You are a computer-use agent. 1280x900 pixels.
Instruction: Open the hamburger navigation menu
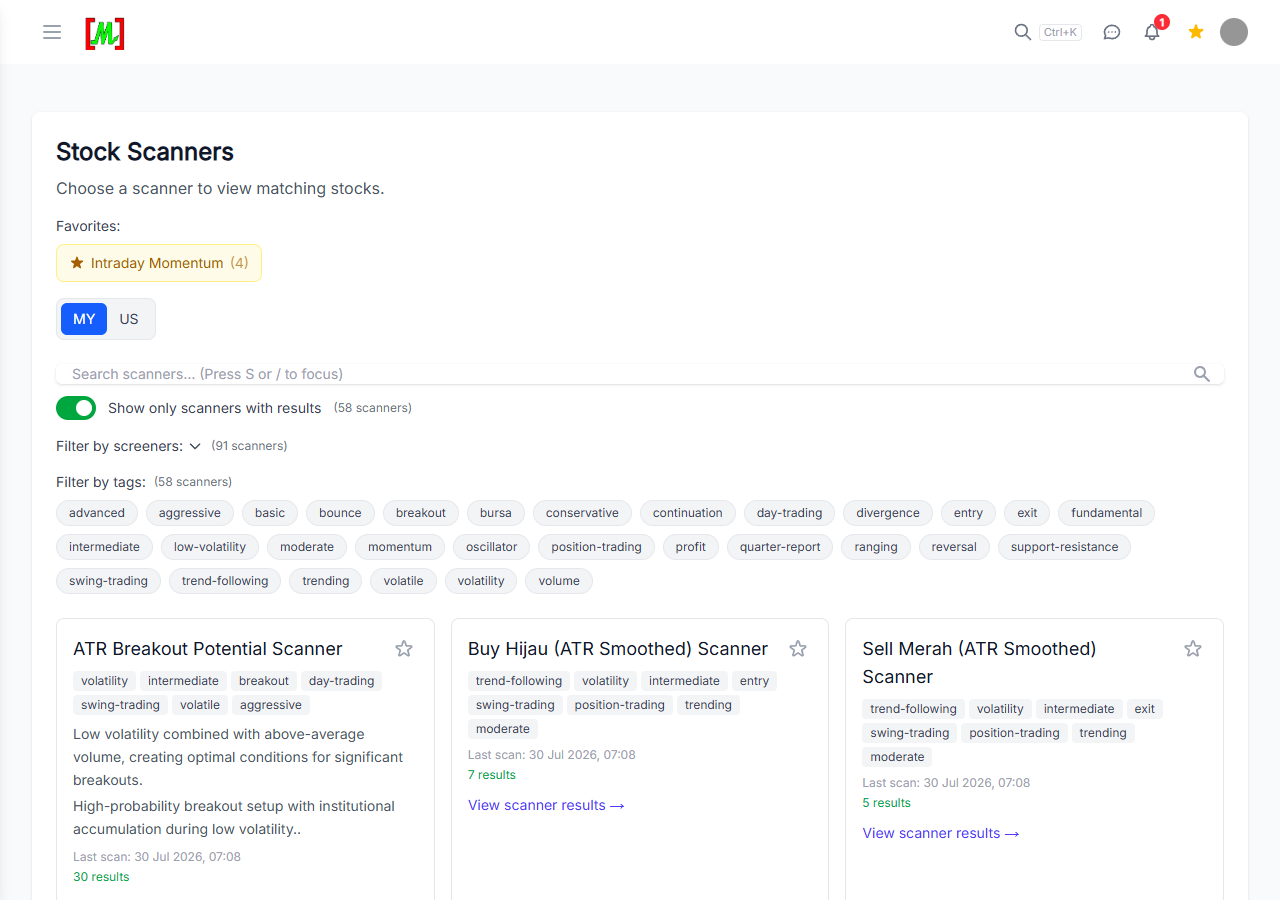coord(52,32)
